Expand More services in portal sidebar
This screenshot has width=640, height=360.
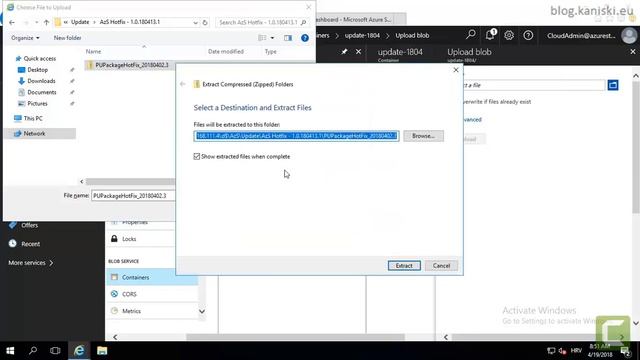point(31,263)
